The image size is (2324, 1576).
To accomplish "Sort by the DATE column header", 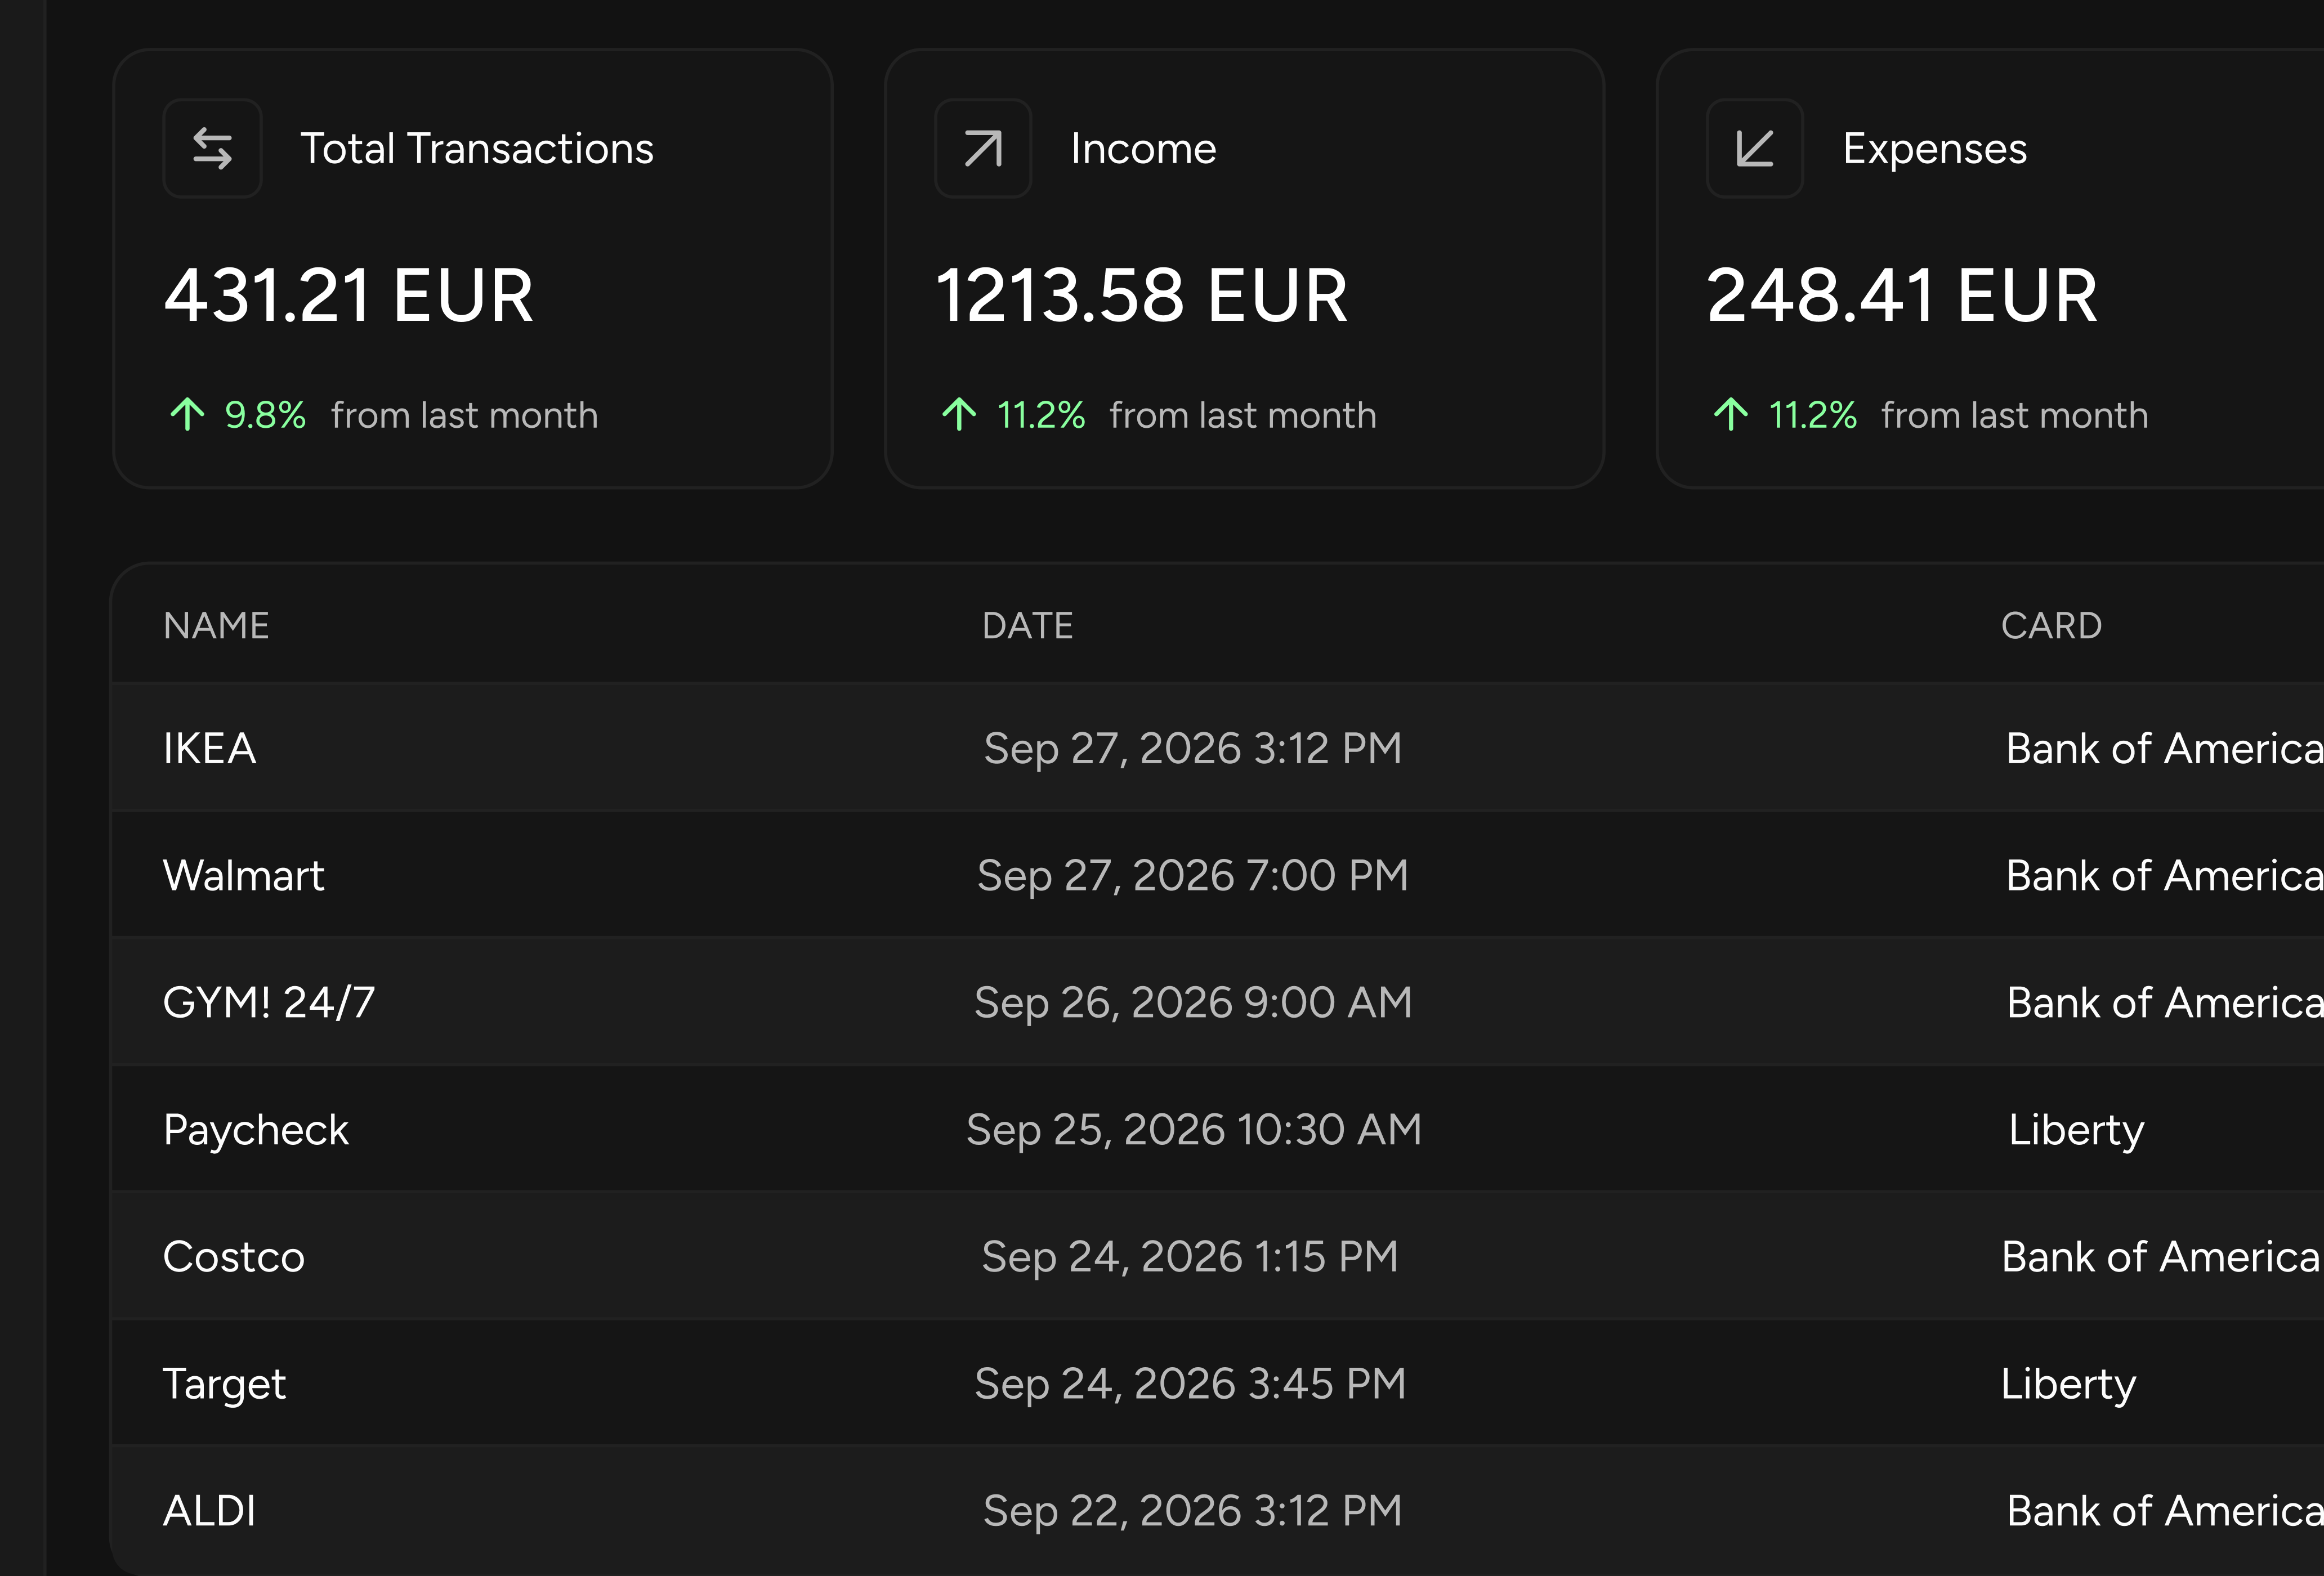I will 1027,626.
